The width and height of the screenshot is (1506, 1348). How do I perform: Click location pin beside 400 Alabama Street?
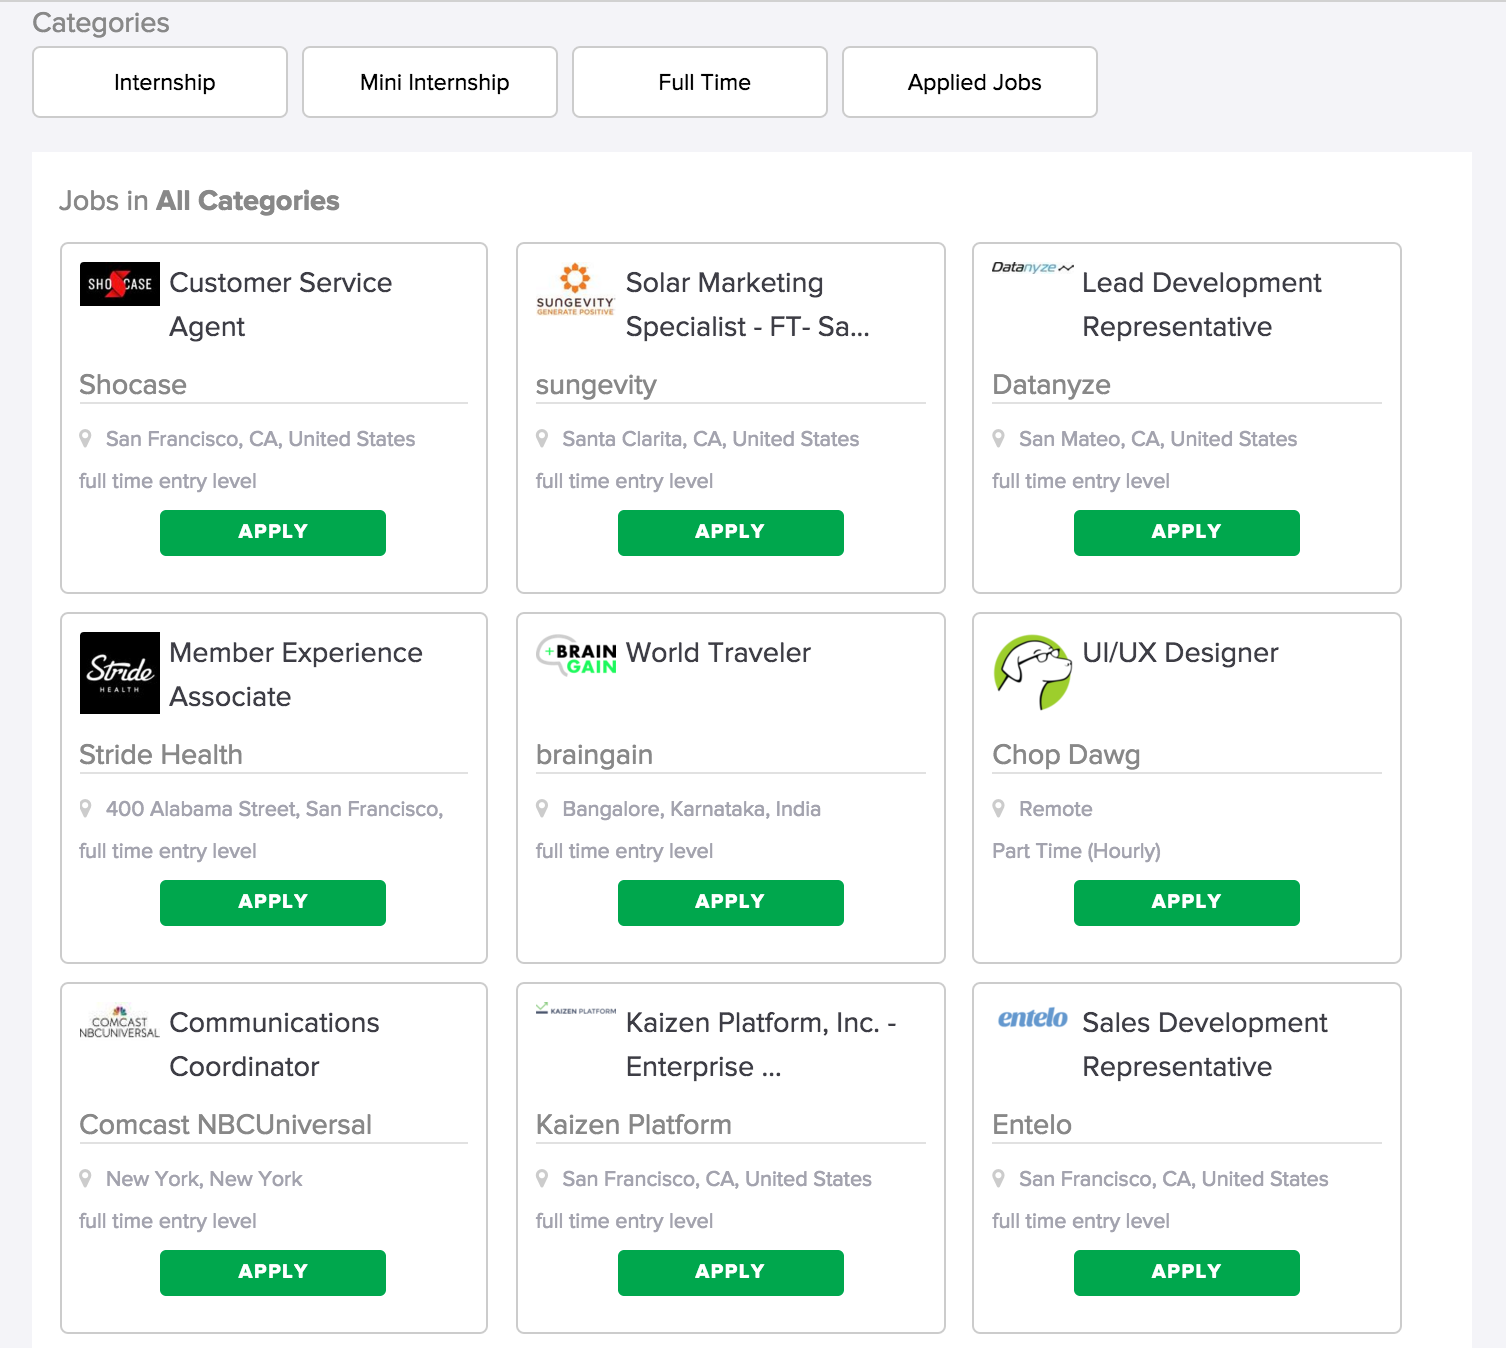click(85, 808)
